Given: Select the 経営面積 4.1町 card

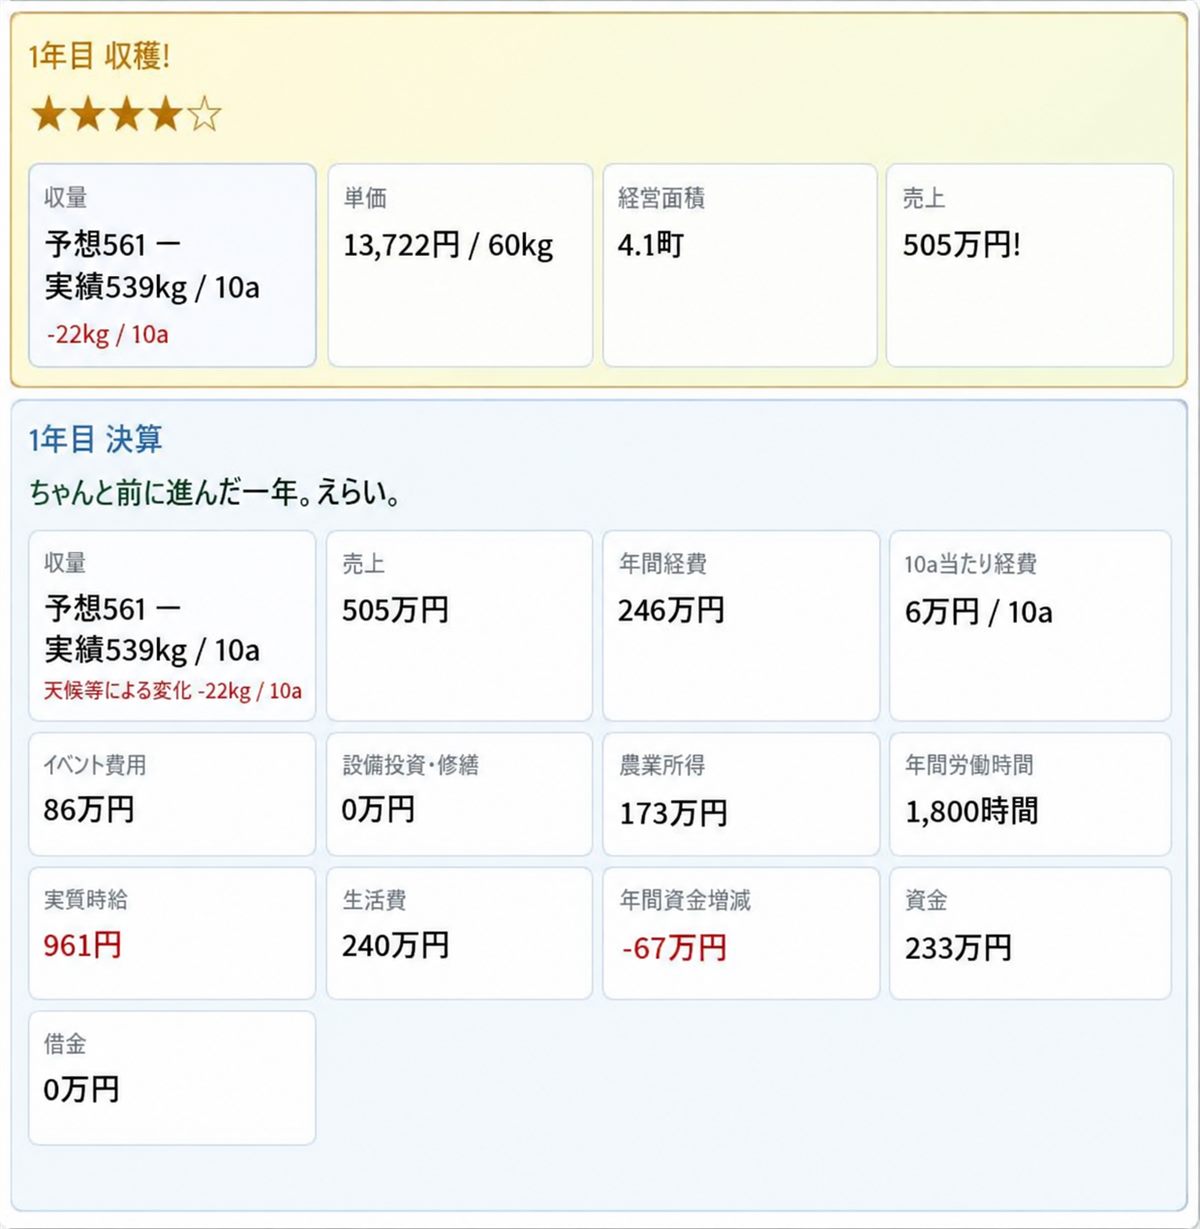Looking at the screenshot, I should click(x=740, y=265).
